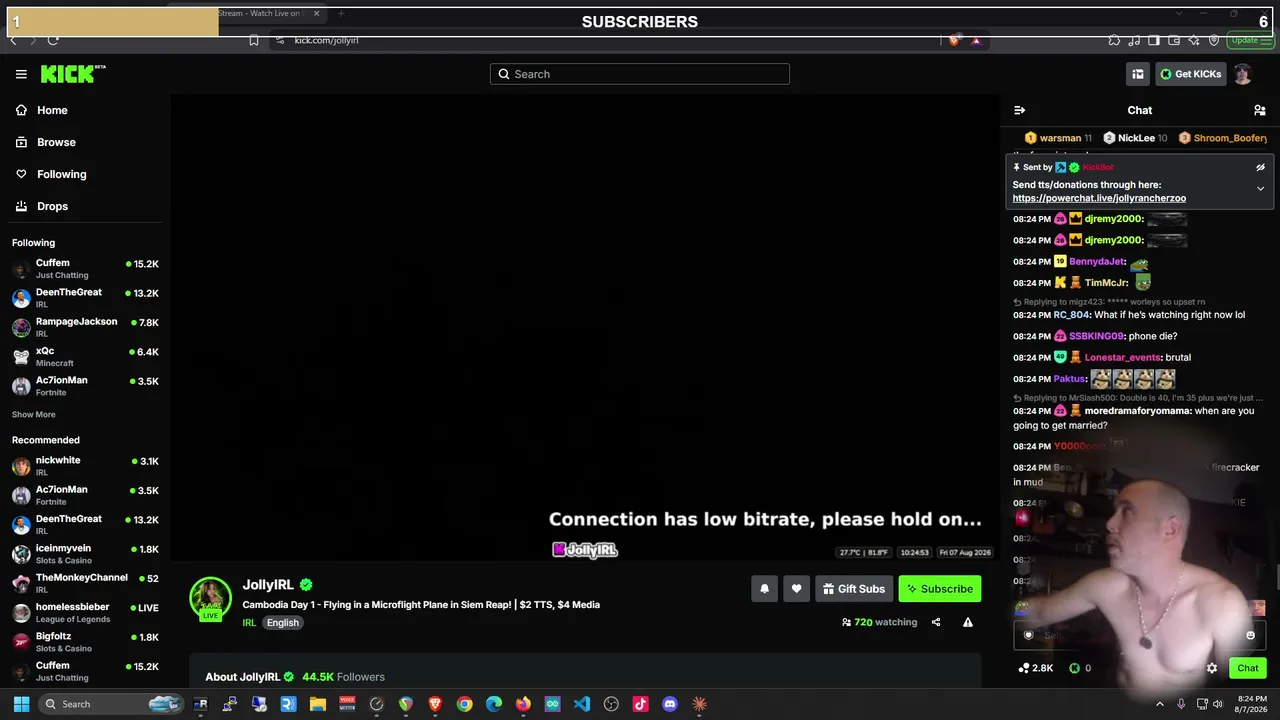1280x720 pixels.
Task: Open Cuffem channel in Following list
Action: point(85,269)
